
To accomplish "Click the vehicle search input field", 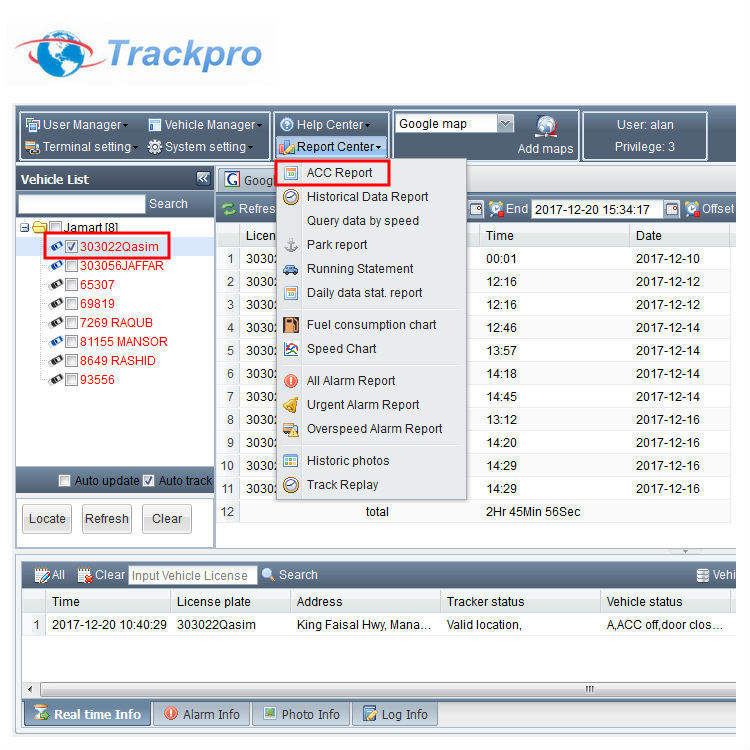I will [x=81, y=204].
